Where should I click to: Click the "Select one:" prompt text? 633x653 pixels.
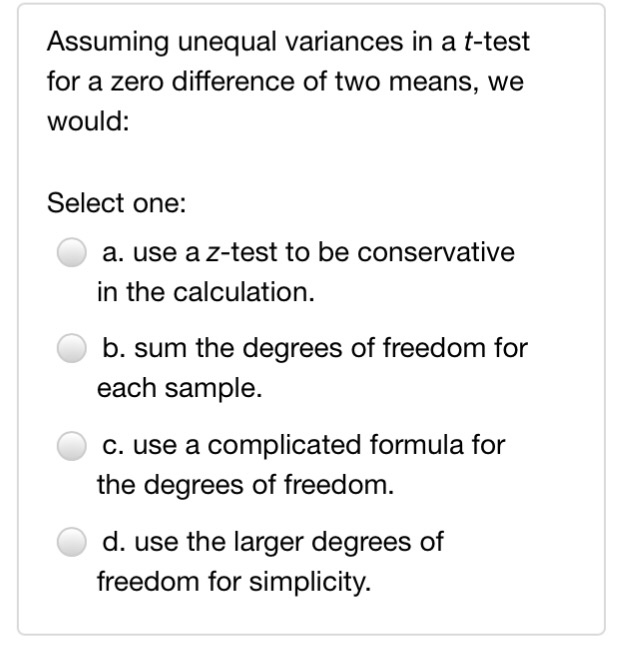click(117, 203)
